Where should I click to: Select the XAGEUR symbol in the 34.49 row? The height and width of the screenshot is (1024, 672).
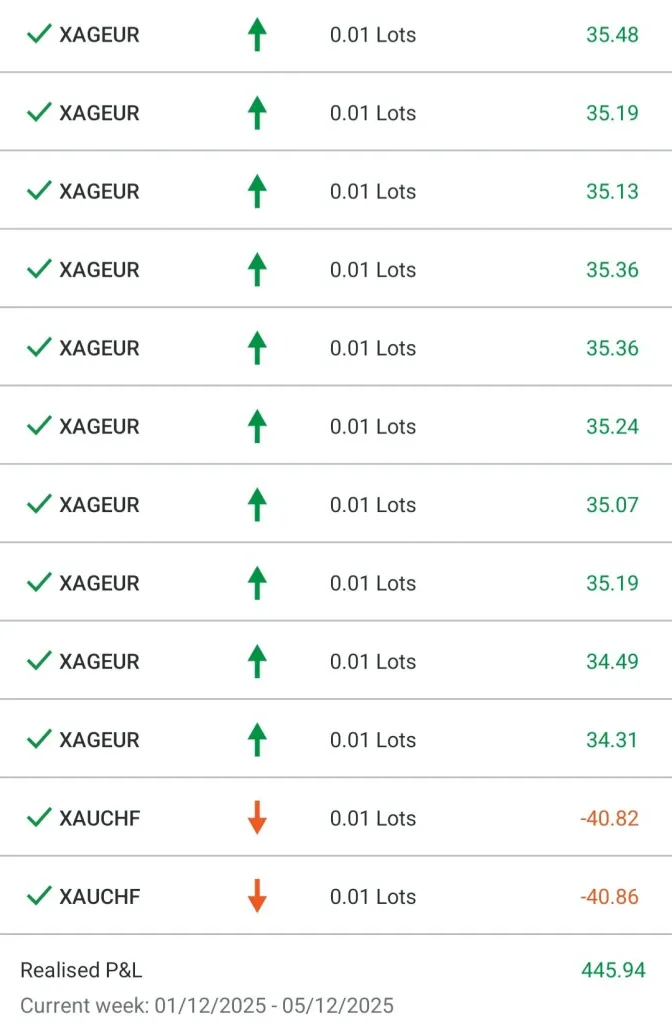pos(99,661)
